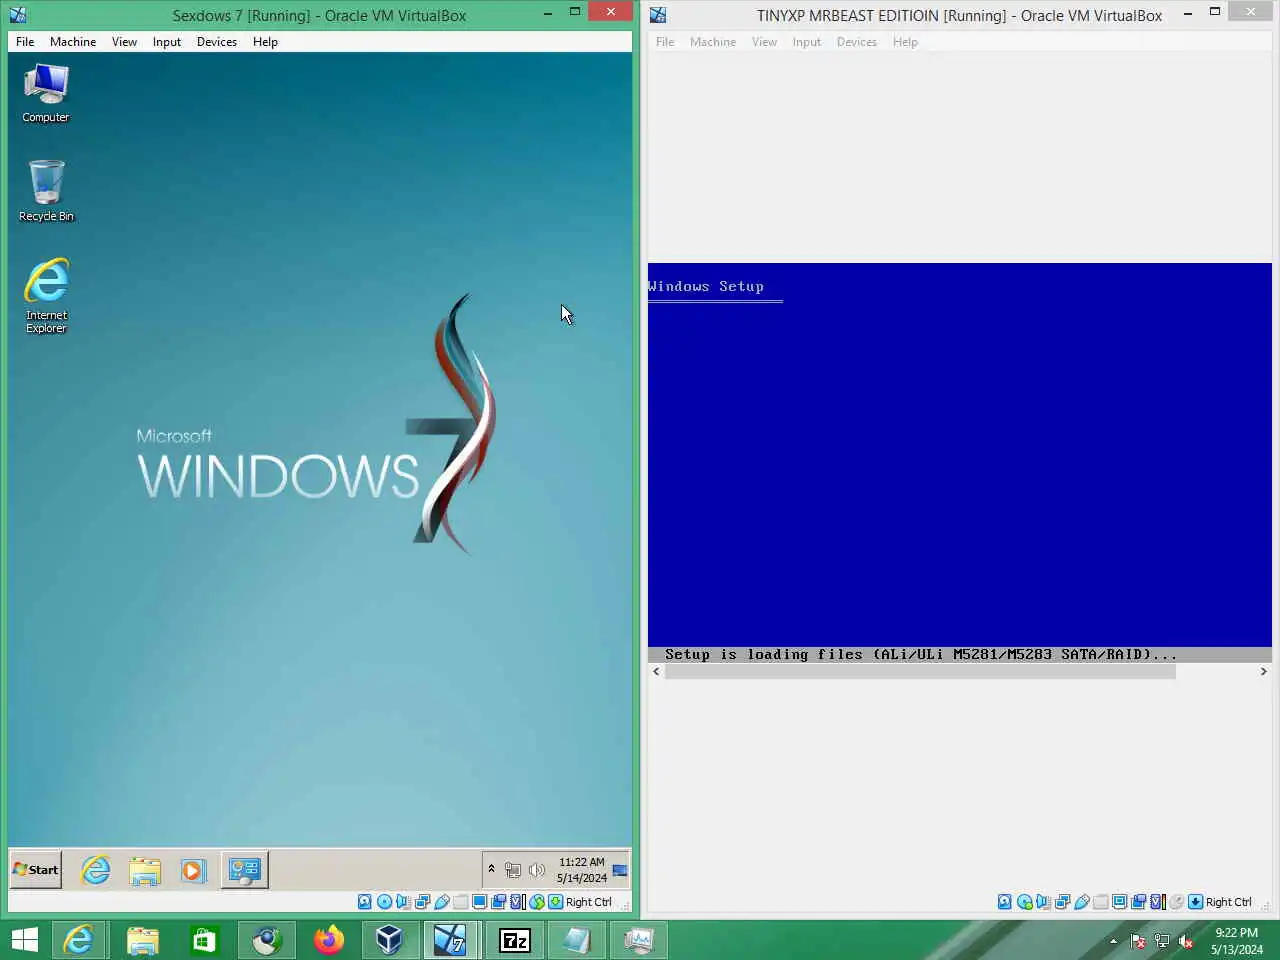
Task: Click the USB indicator in Sexdows 7 status bar
Action: [x=441, y=902]
